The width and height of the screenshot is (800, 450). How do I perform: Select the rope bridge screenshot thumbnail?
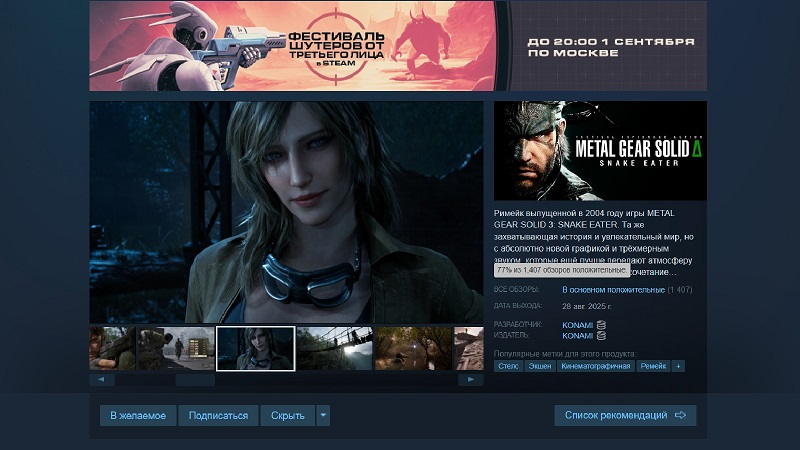(334, 348)
